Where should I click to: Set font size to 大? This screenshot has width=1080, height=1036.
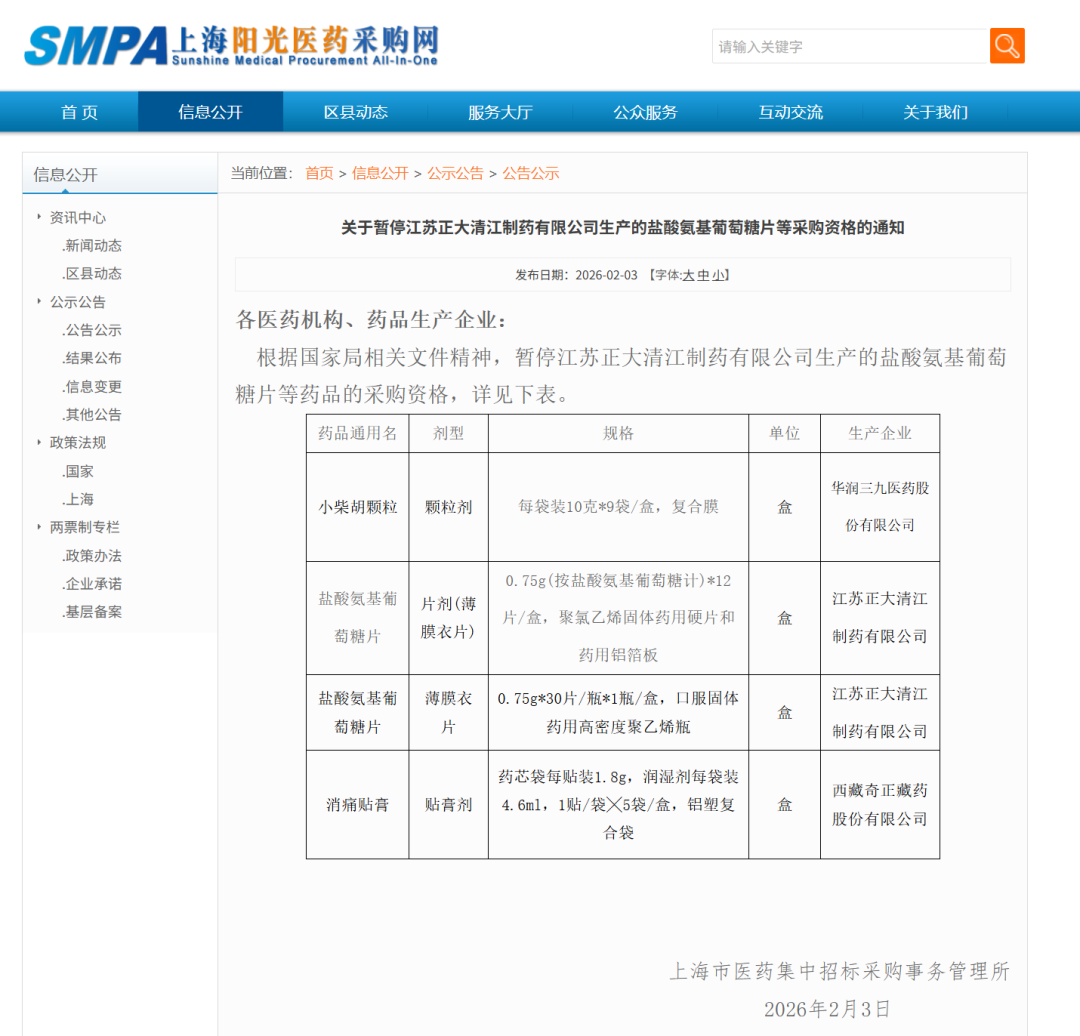688,276
